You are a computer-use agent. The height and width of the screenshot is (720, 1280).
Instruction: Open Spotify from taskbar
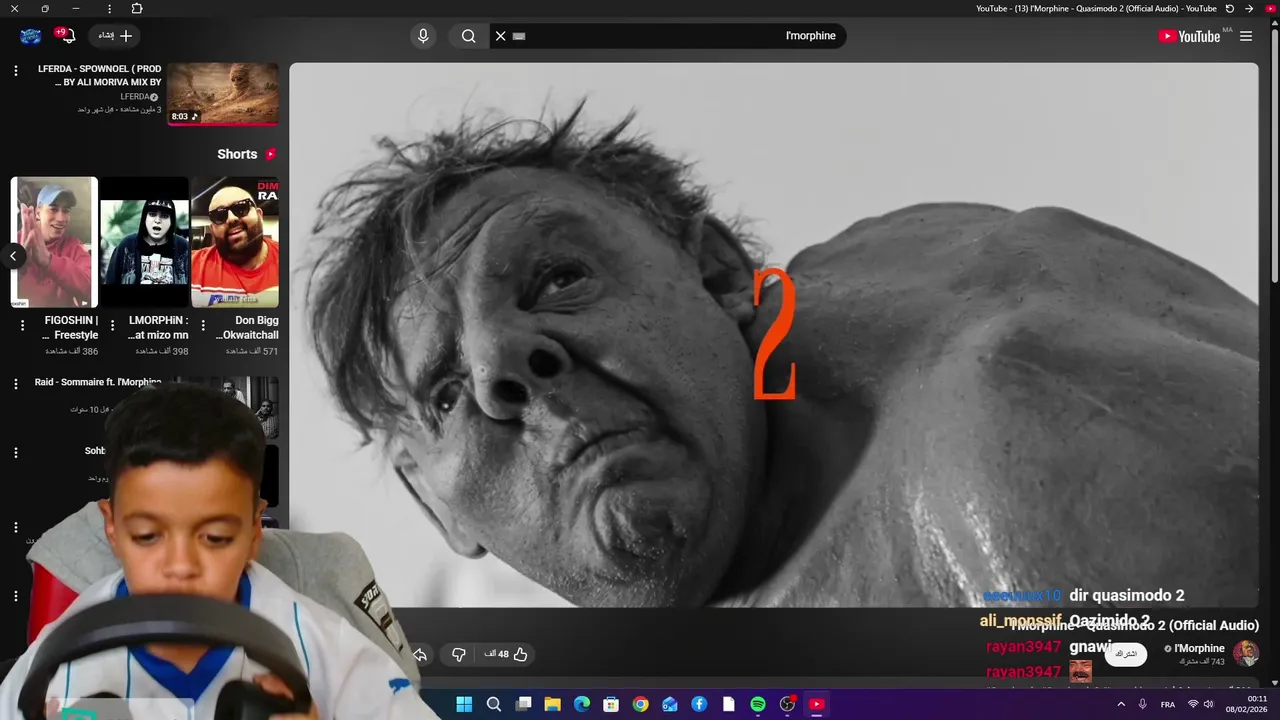click(758, 704)
